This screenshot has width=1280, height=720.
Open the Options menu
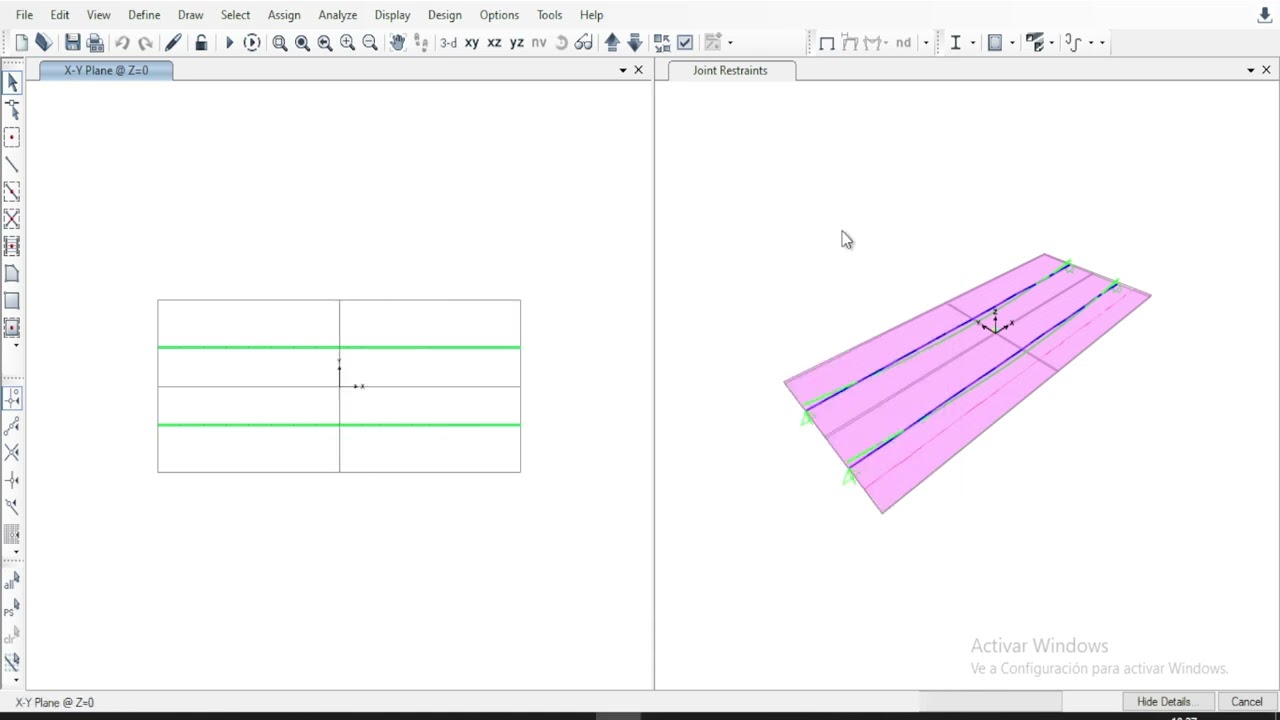coord(499,15)
